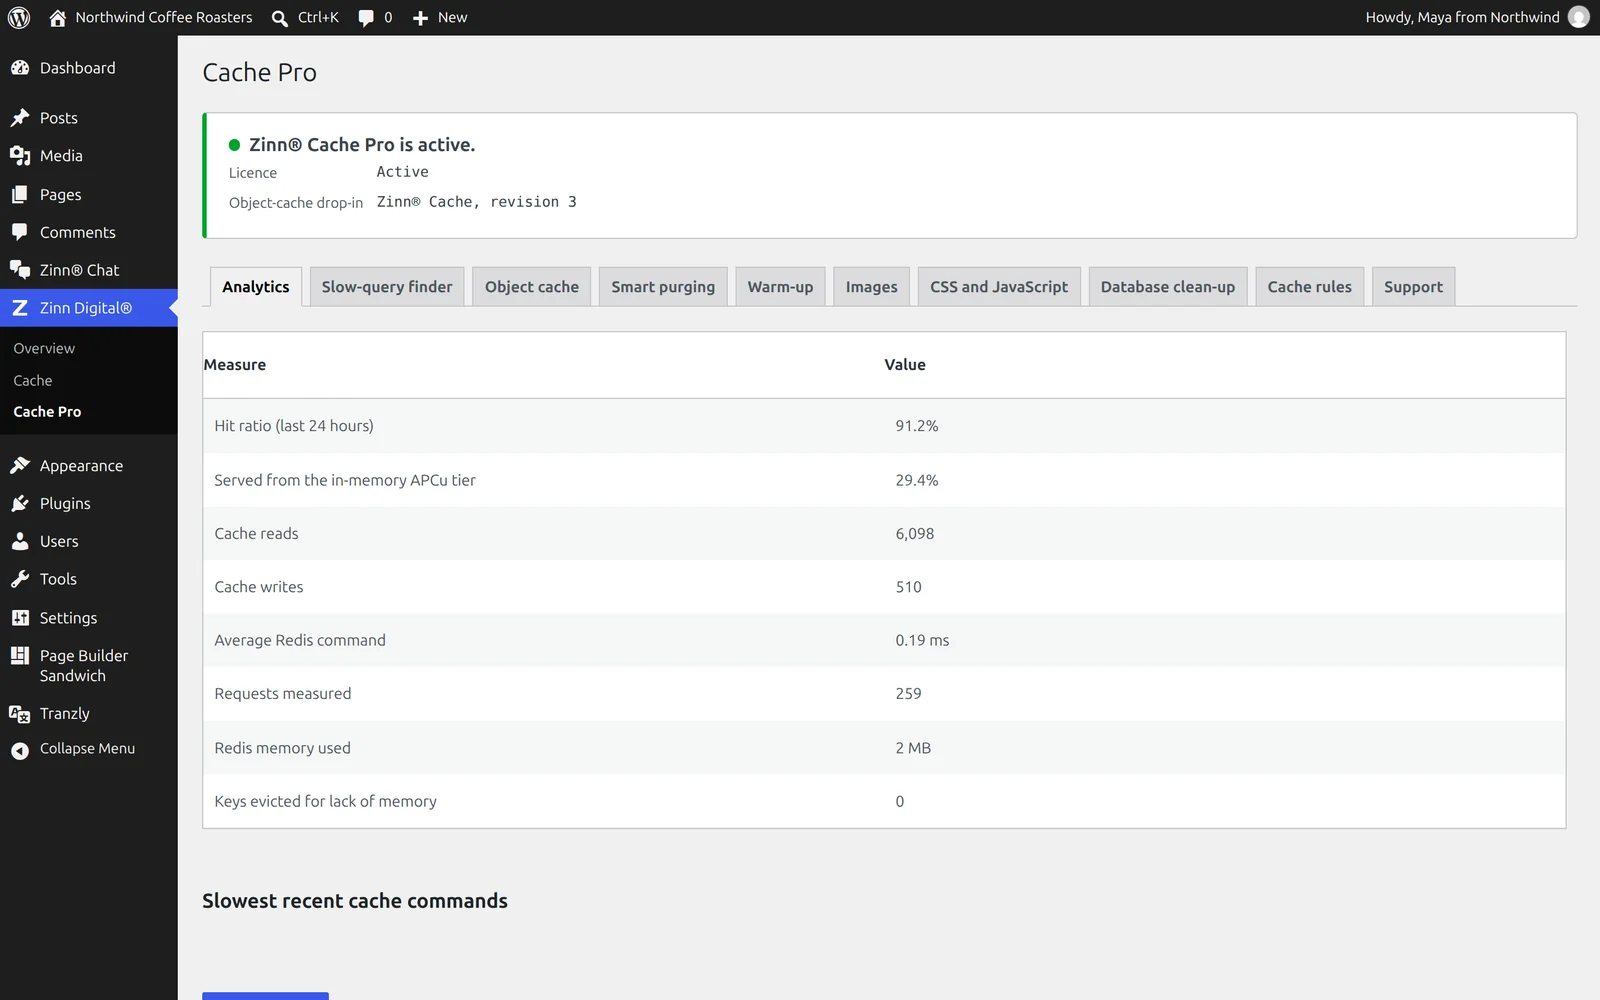This screenshot has width=1600, height=1000.
Task: Click the Cache reads value 6,098
Action: pos(915,534)
